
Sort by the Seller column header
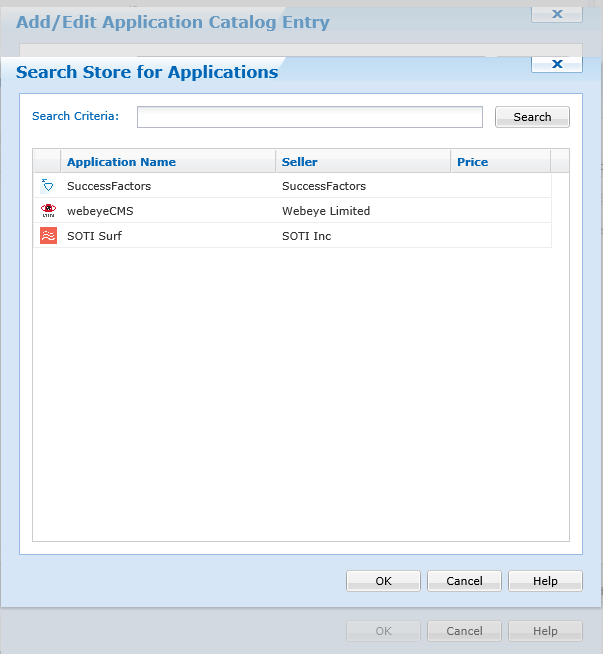point(300,162)
